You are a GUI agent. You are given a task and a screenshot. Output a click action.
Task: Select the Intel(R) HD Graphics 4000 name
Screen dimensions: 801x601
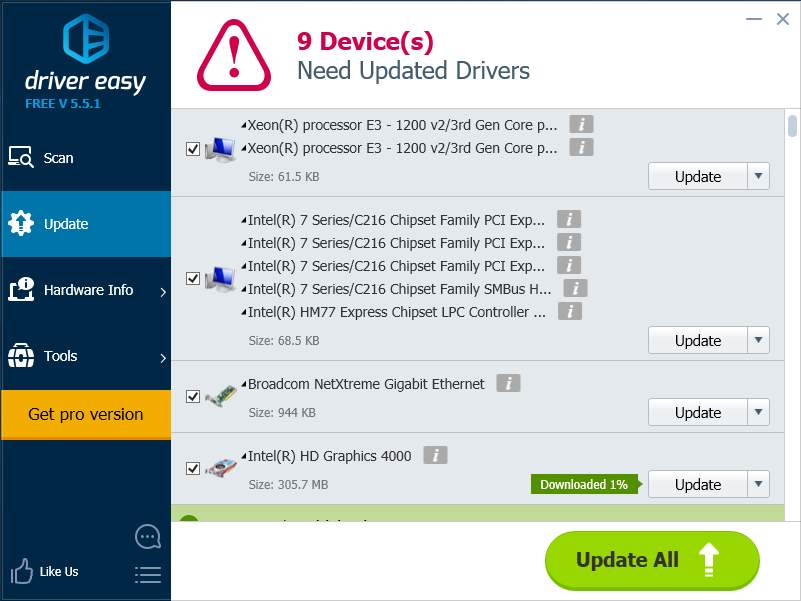coord(329,456)
